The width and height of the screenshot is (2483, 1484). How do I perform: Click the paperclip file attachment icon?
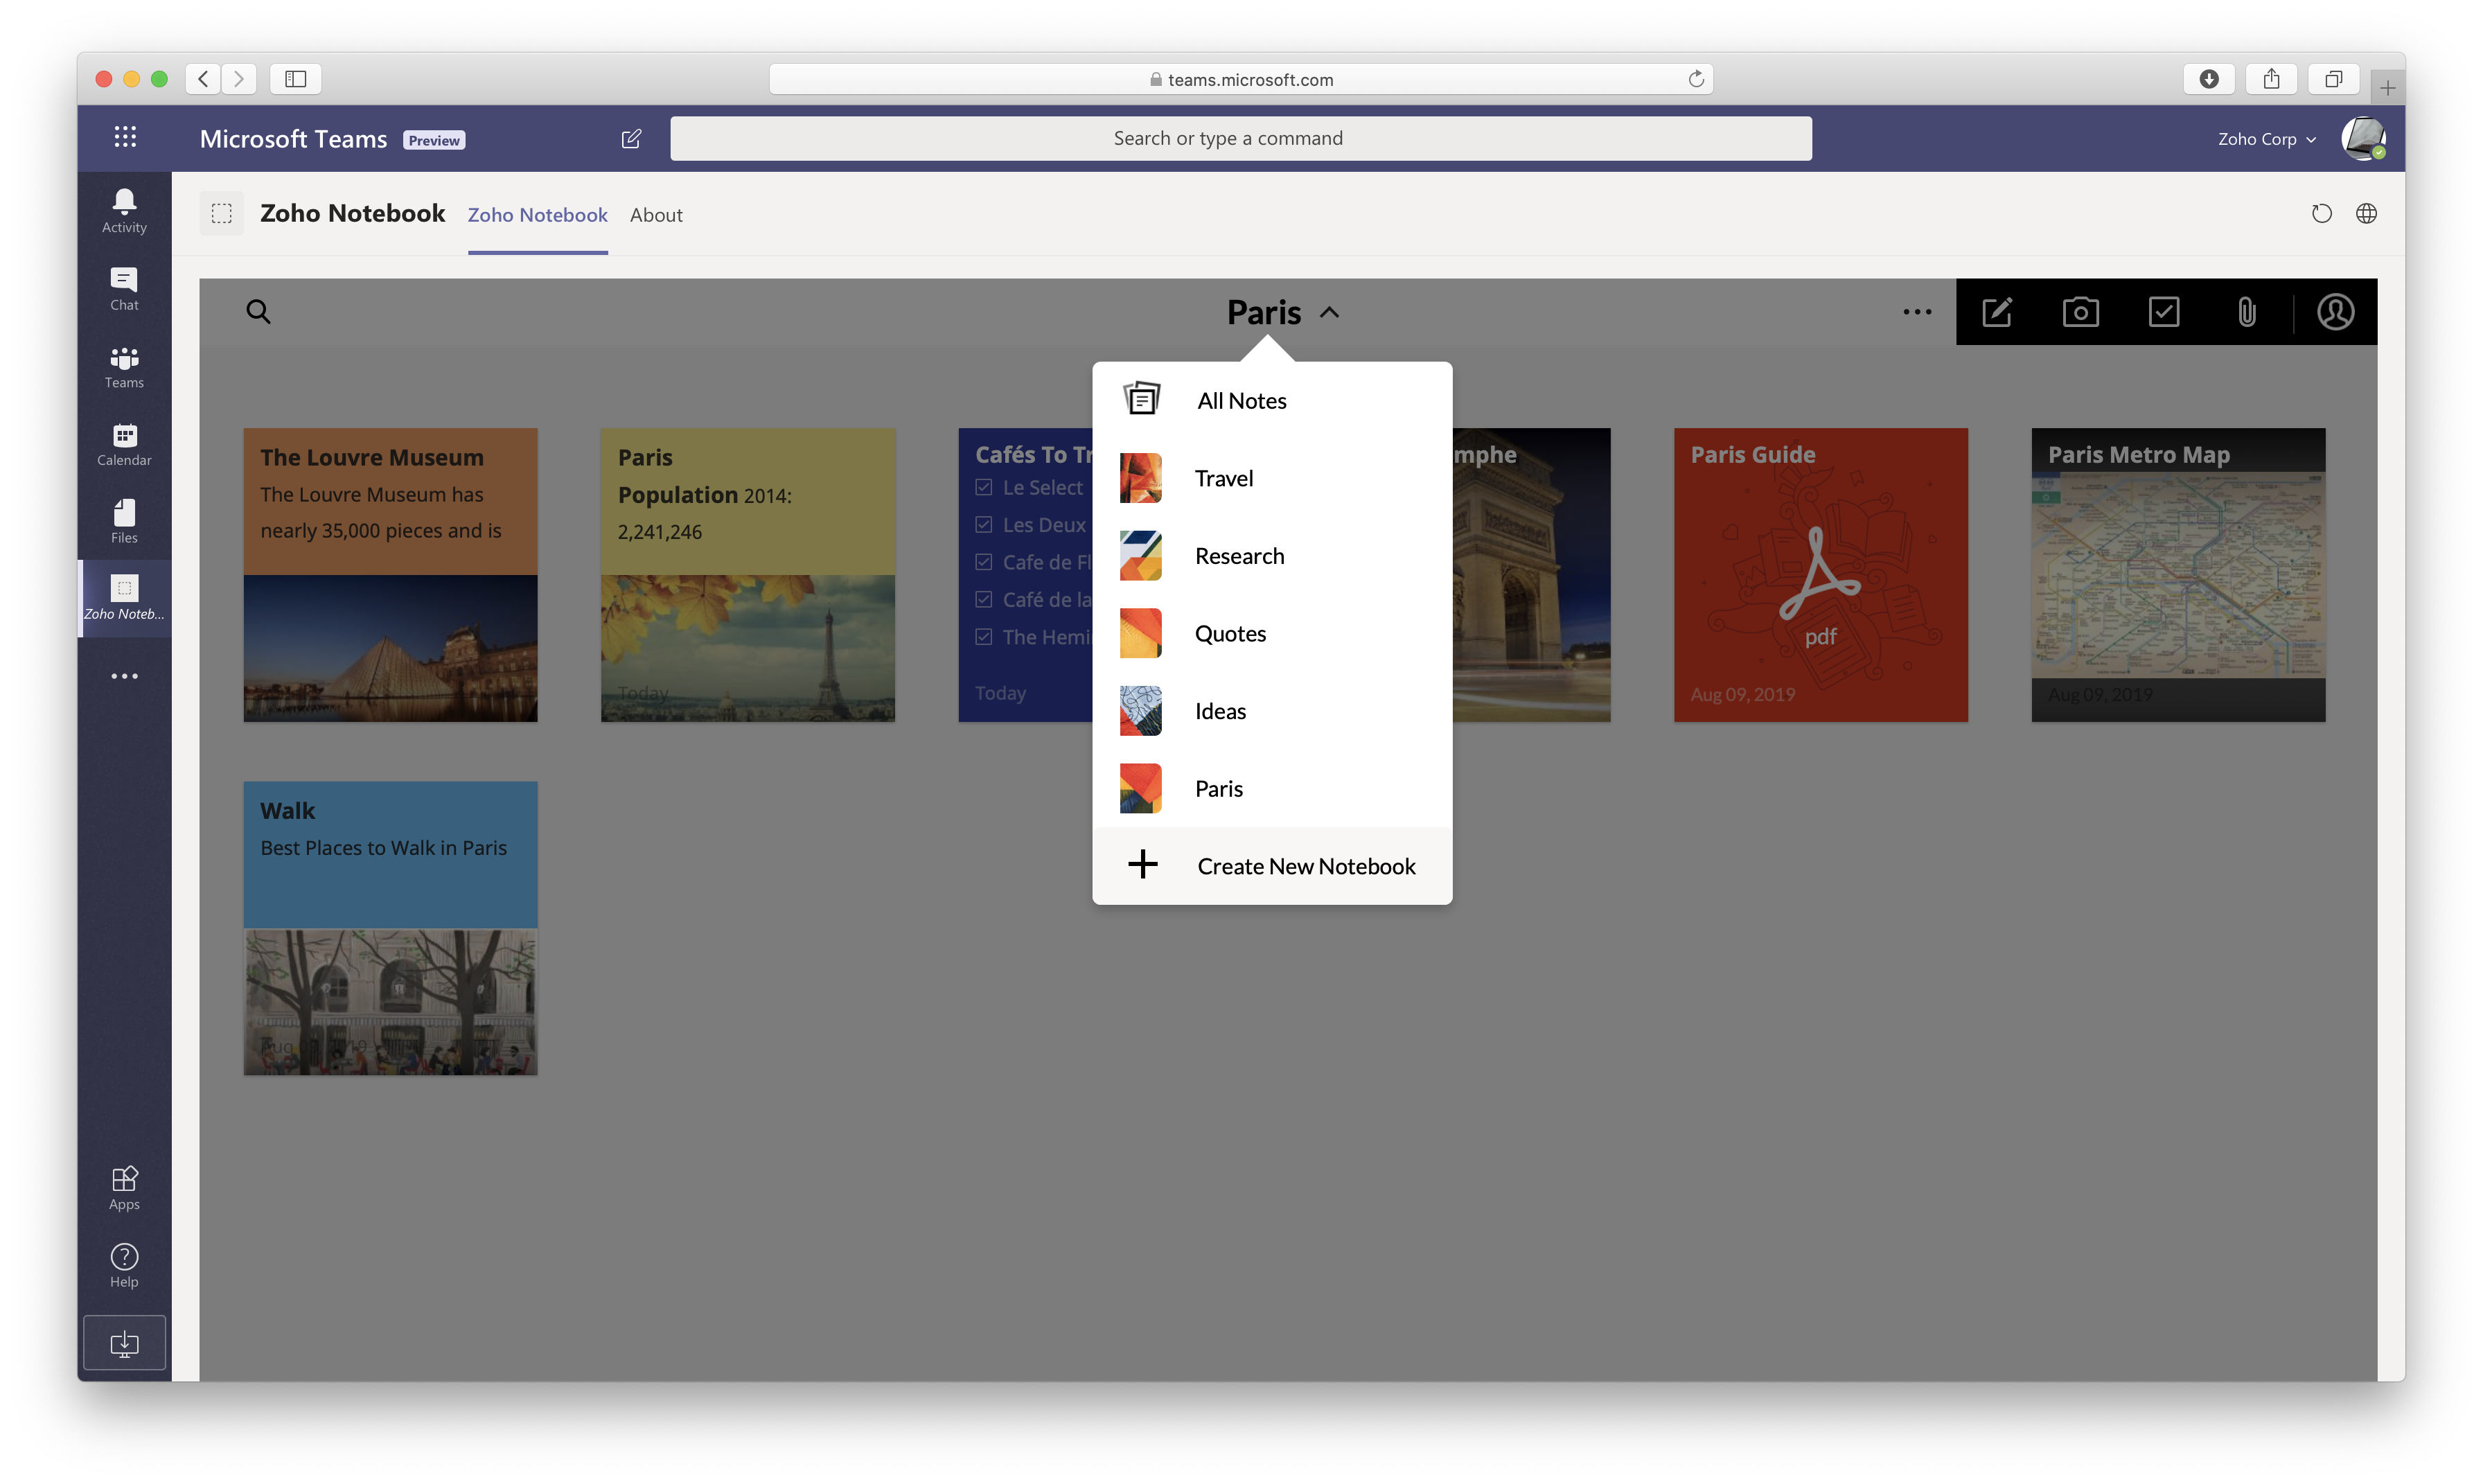pos(2247,312)
